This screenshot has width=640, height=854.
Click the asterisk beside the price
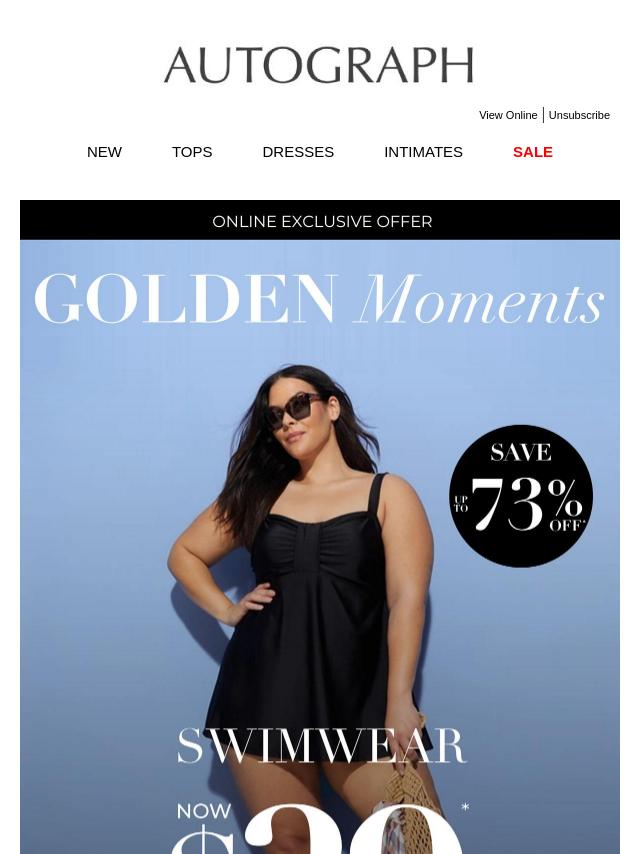[465, 807]
